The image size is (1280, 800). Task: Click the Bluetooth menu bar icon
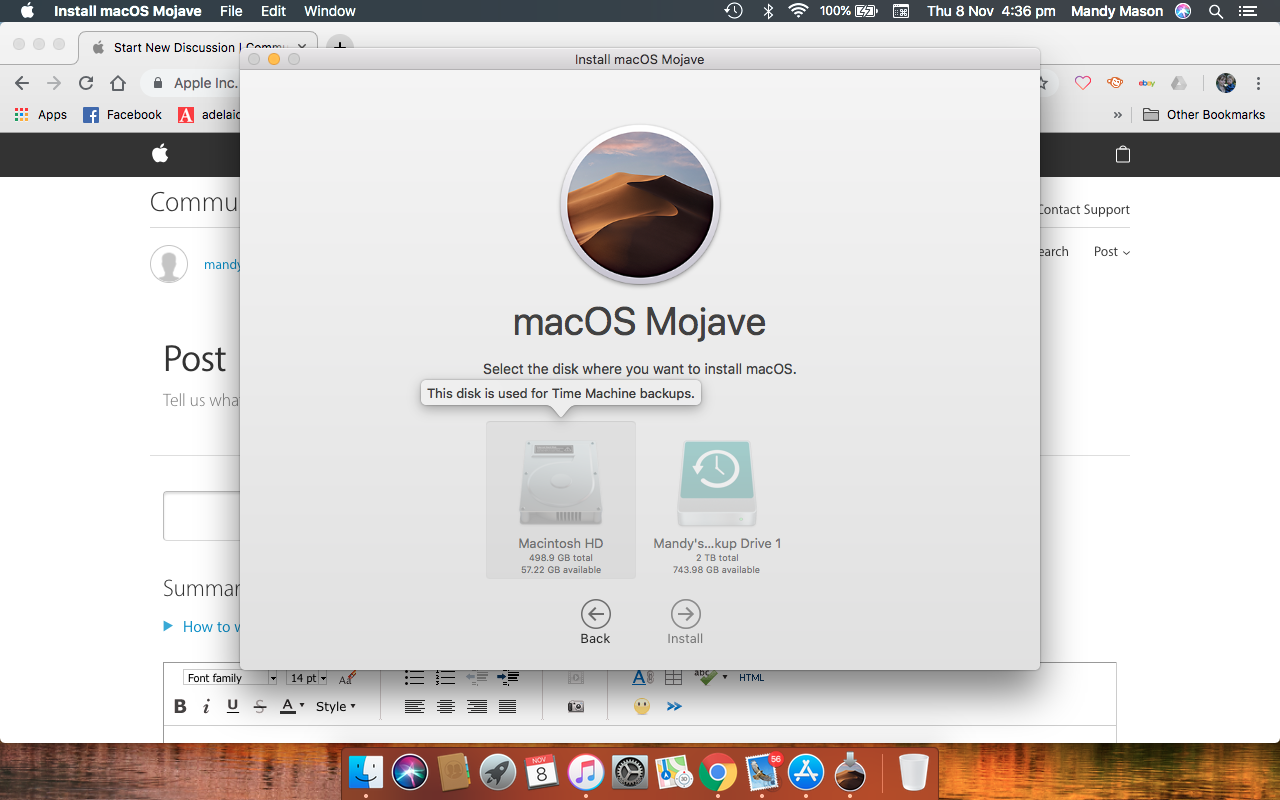(768, 11)
